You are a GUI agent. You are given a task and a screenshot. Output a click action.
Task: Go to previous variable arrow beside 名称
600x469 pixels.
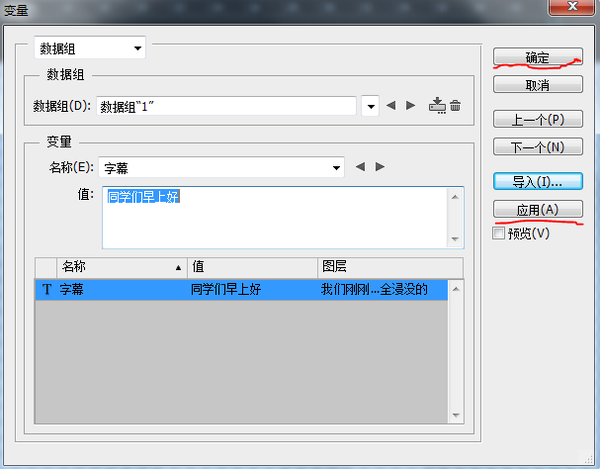coord(360,167)
